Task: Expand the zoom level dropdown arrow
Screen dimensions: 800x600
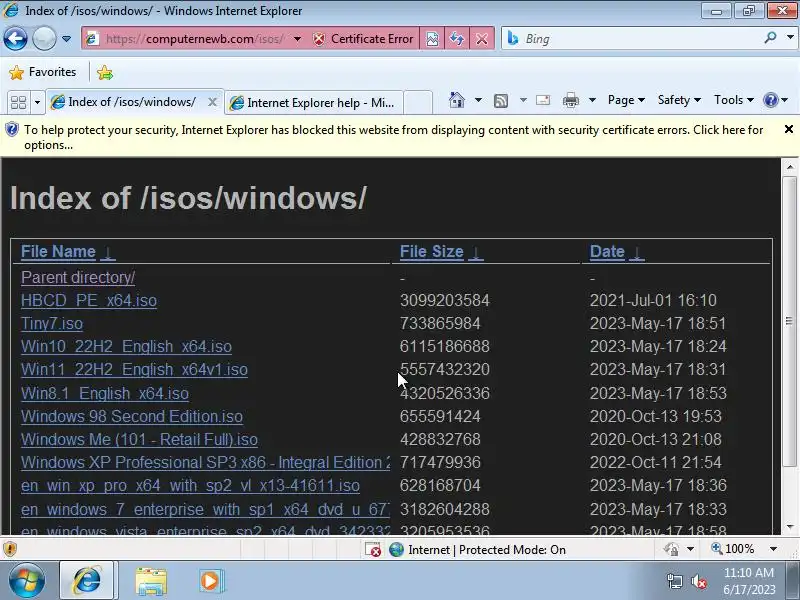Action: (773, 549)
